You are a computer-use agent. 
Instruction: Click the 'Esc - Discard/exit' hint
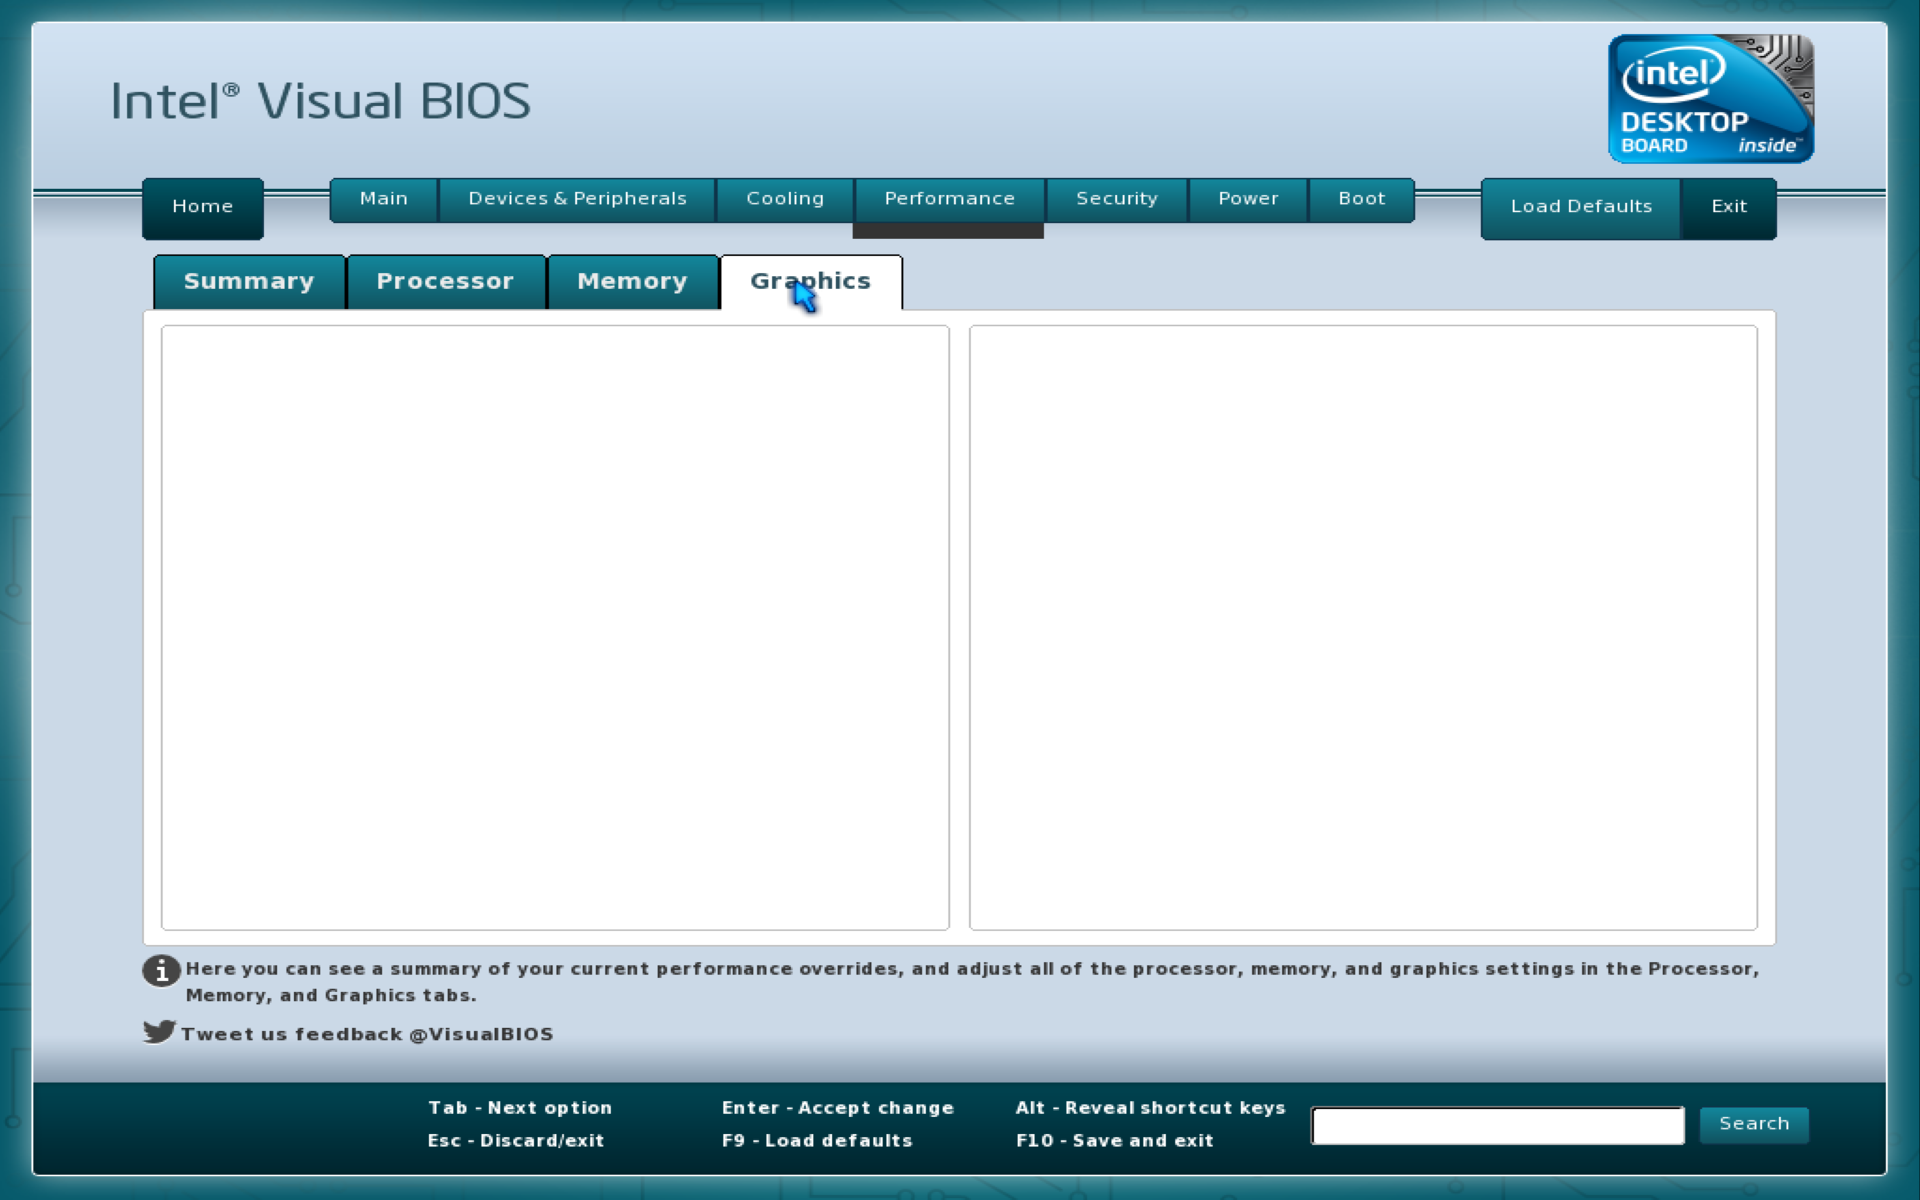(516, 1141)
